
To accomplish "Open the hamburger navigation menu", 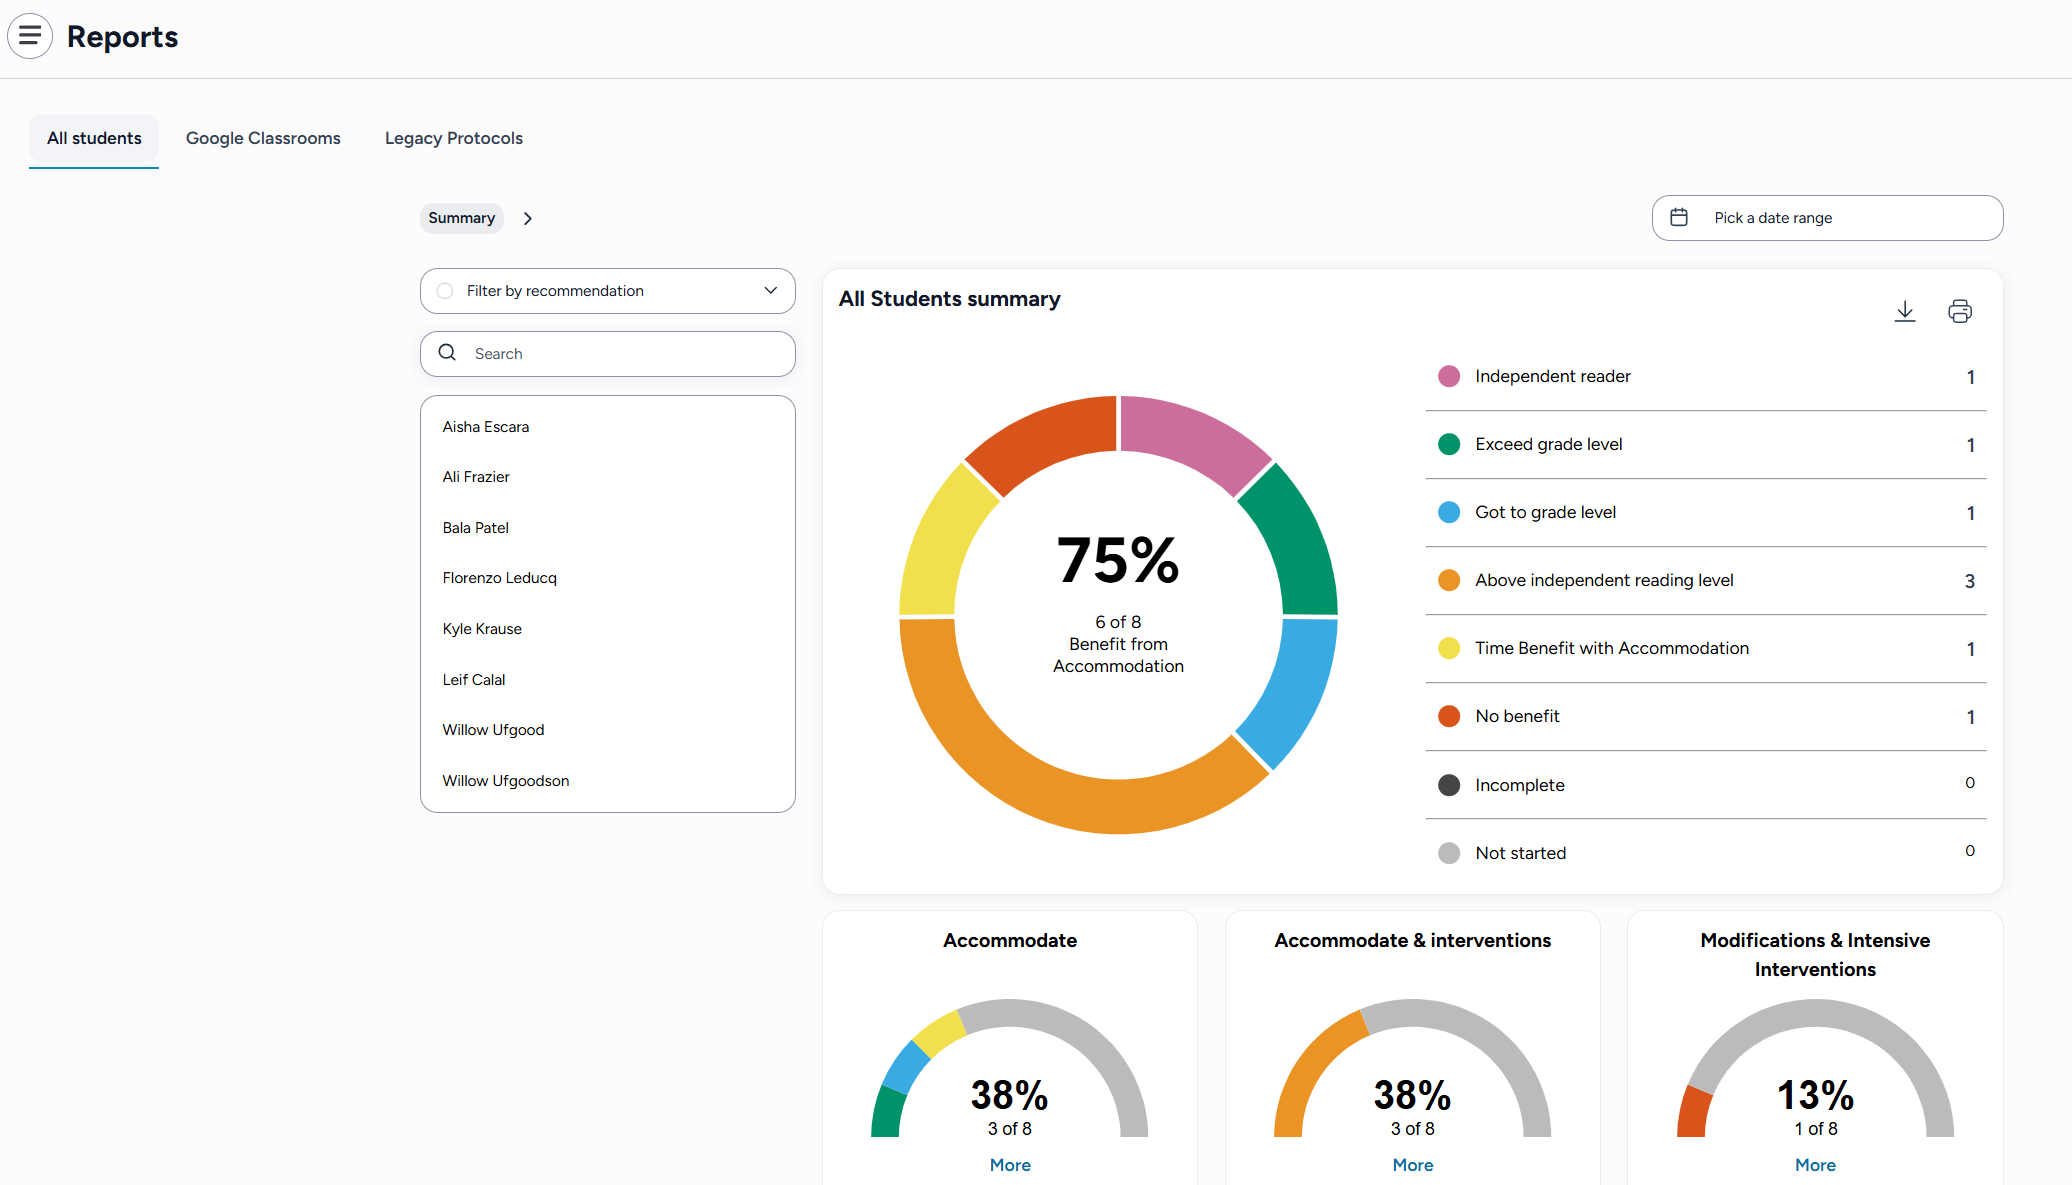I will click(30, 35).
